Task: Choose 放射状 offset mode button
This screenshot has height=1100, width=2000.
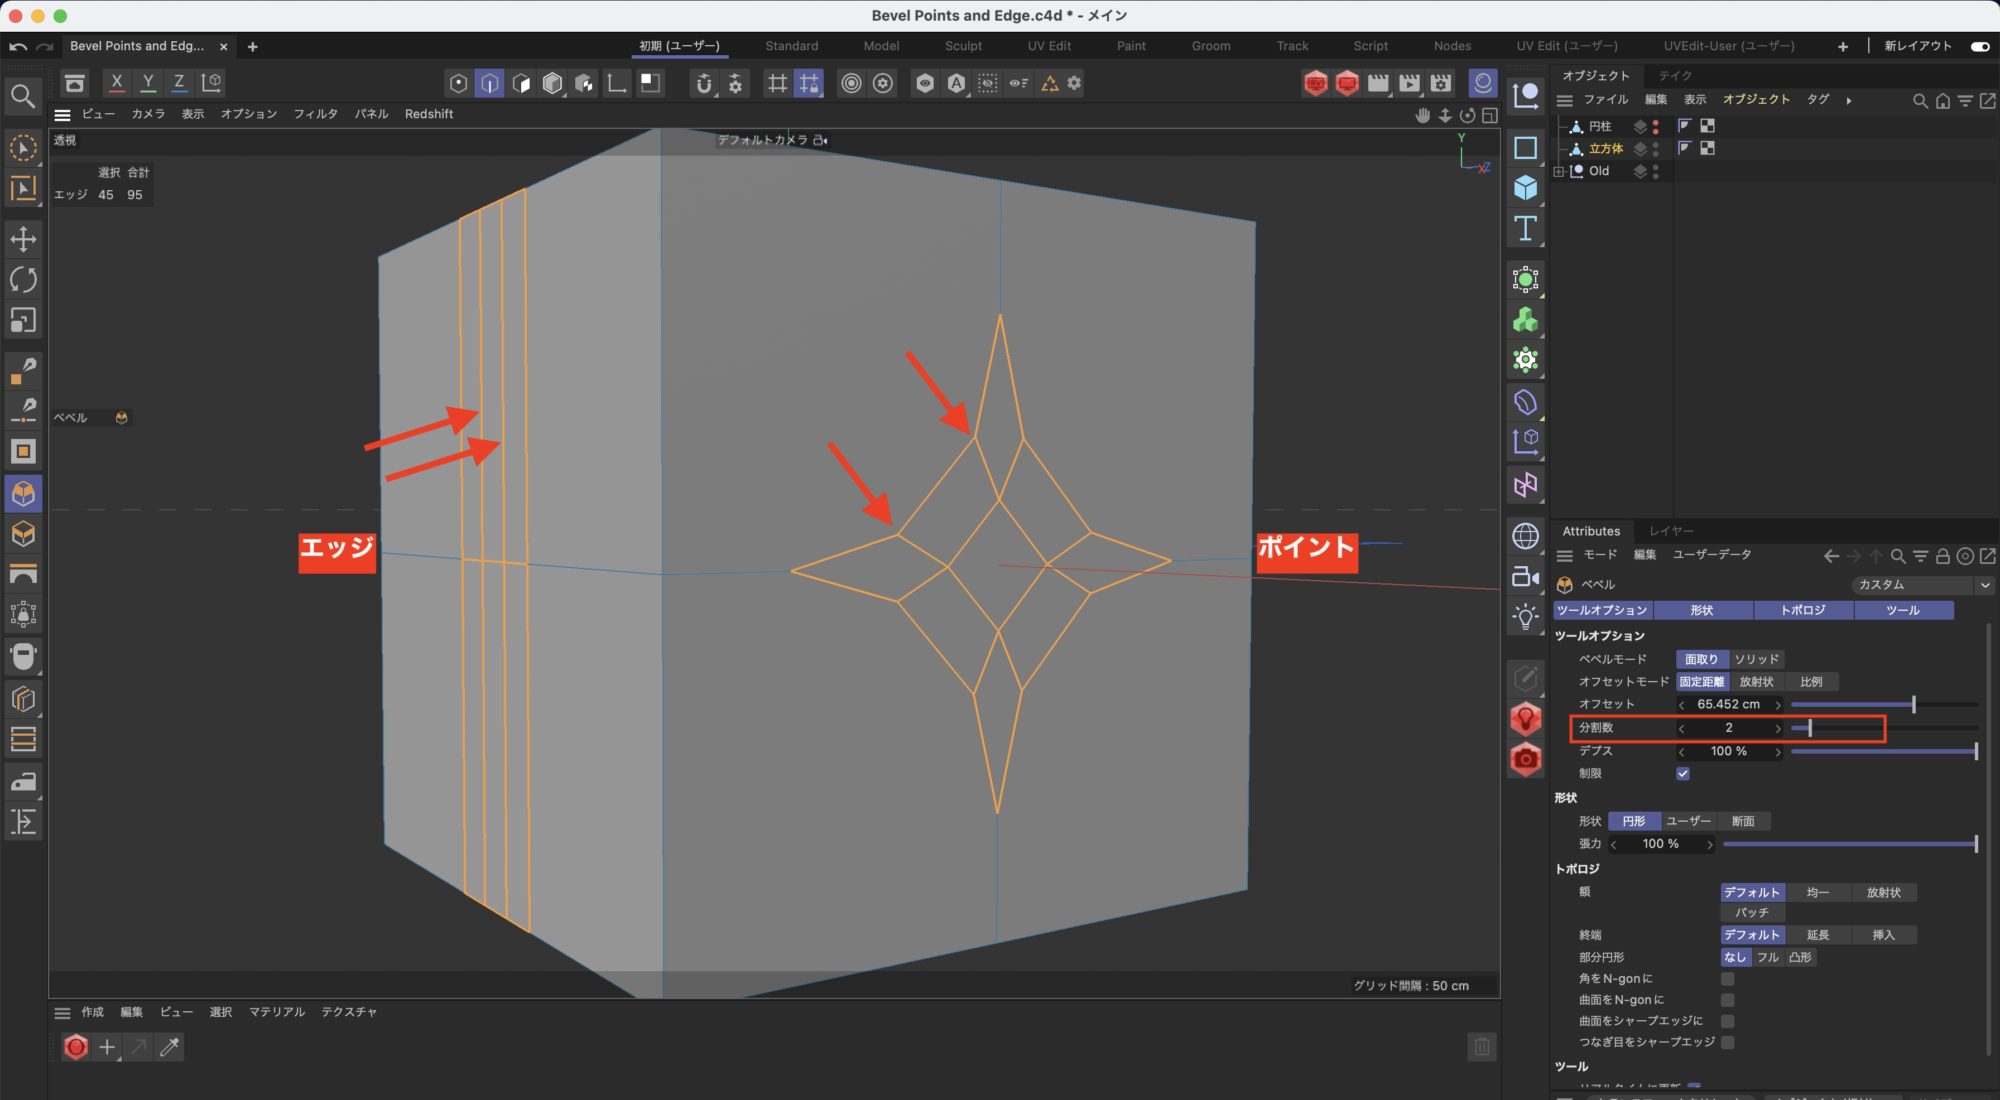Action: [1756, 682]
